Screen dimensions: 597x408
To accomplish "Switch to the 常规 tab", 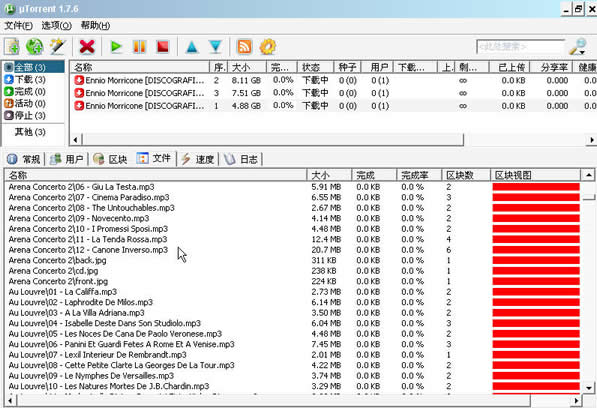I will pos(24,159).
